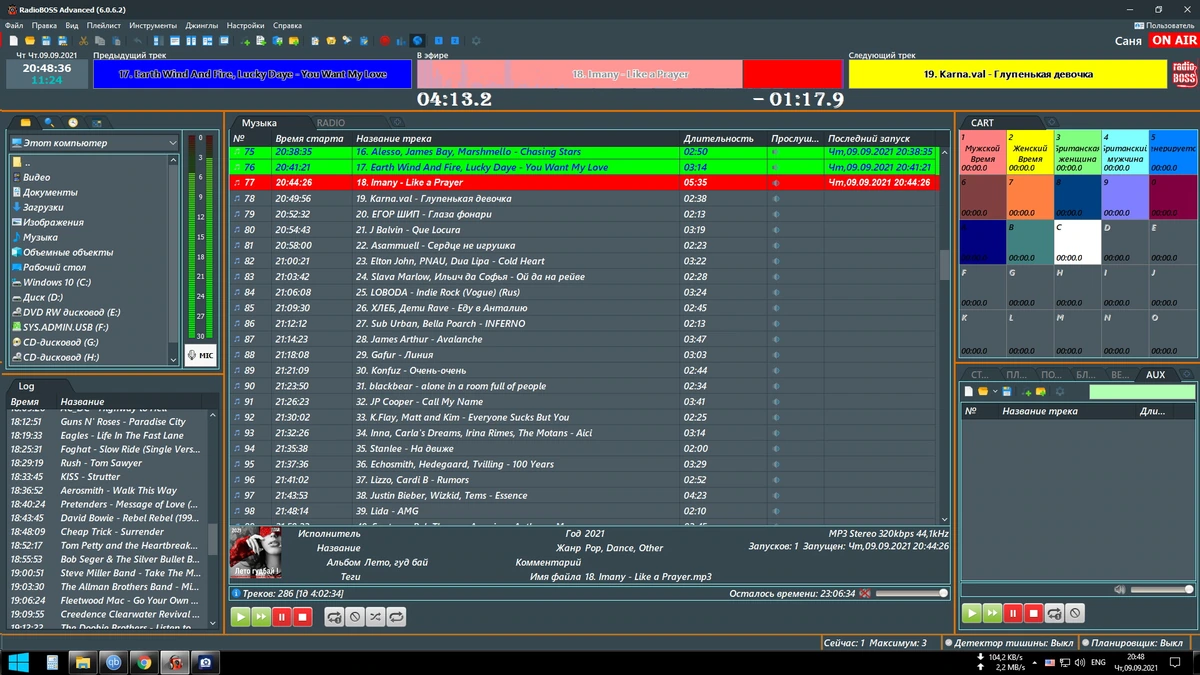Open the equalizer bars icon in the toolbar
1200x675 pixels.
coord(401,41)
